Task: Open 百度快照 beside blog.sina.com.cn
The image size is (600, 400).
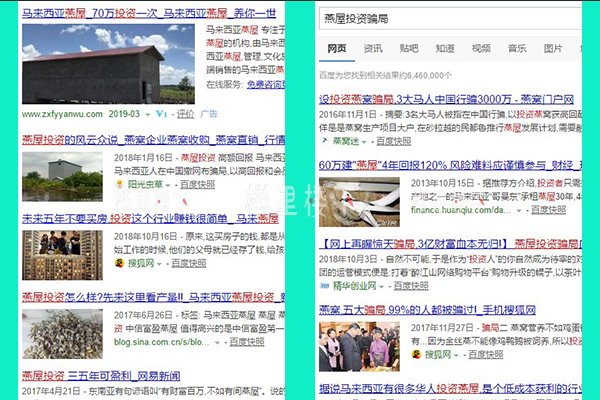Action: [247, 342]
